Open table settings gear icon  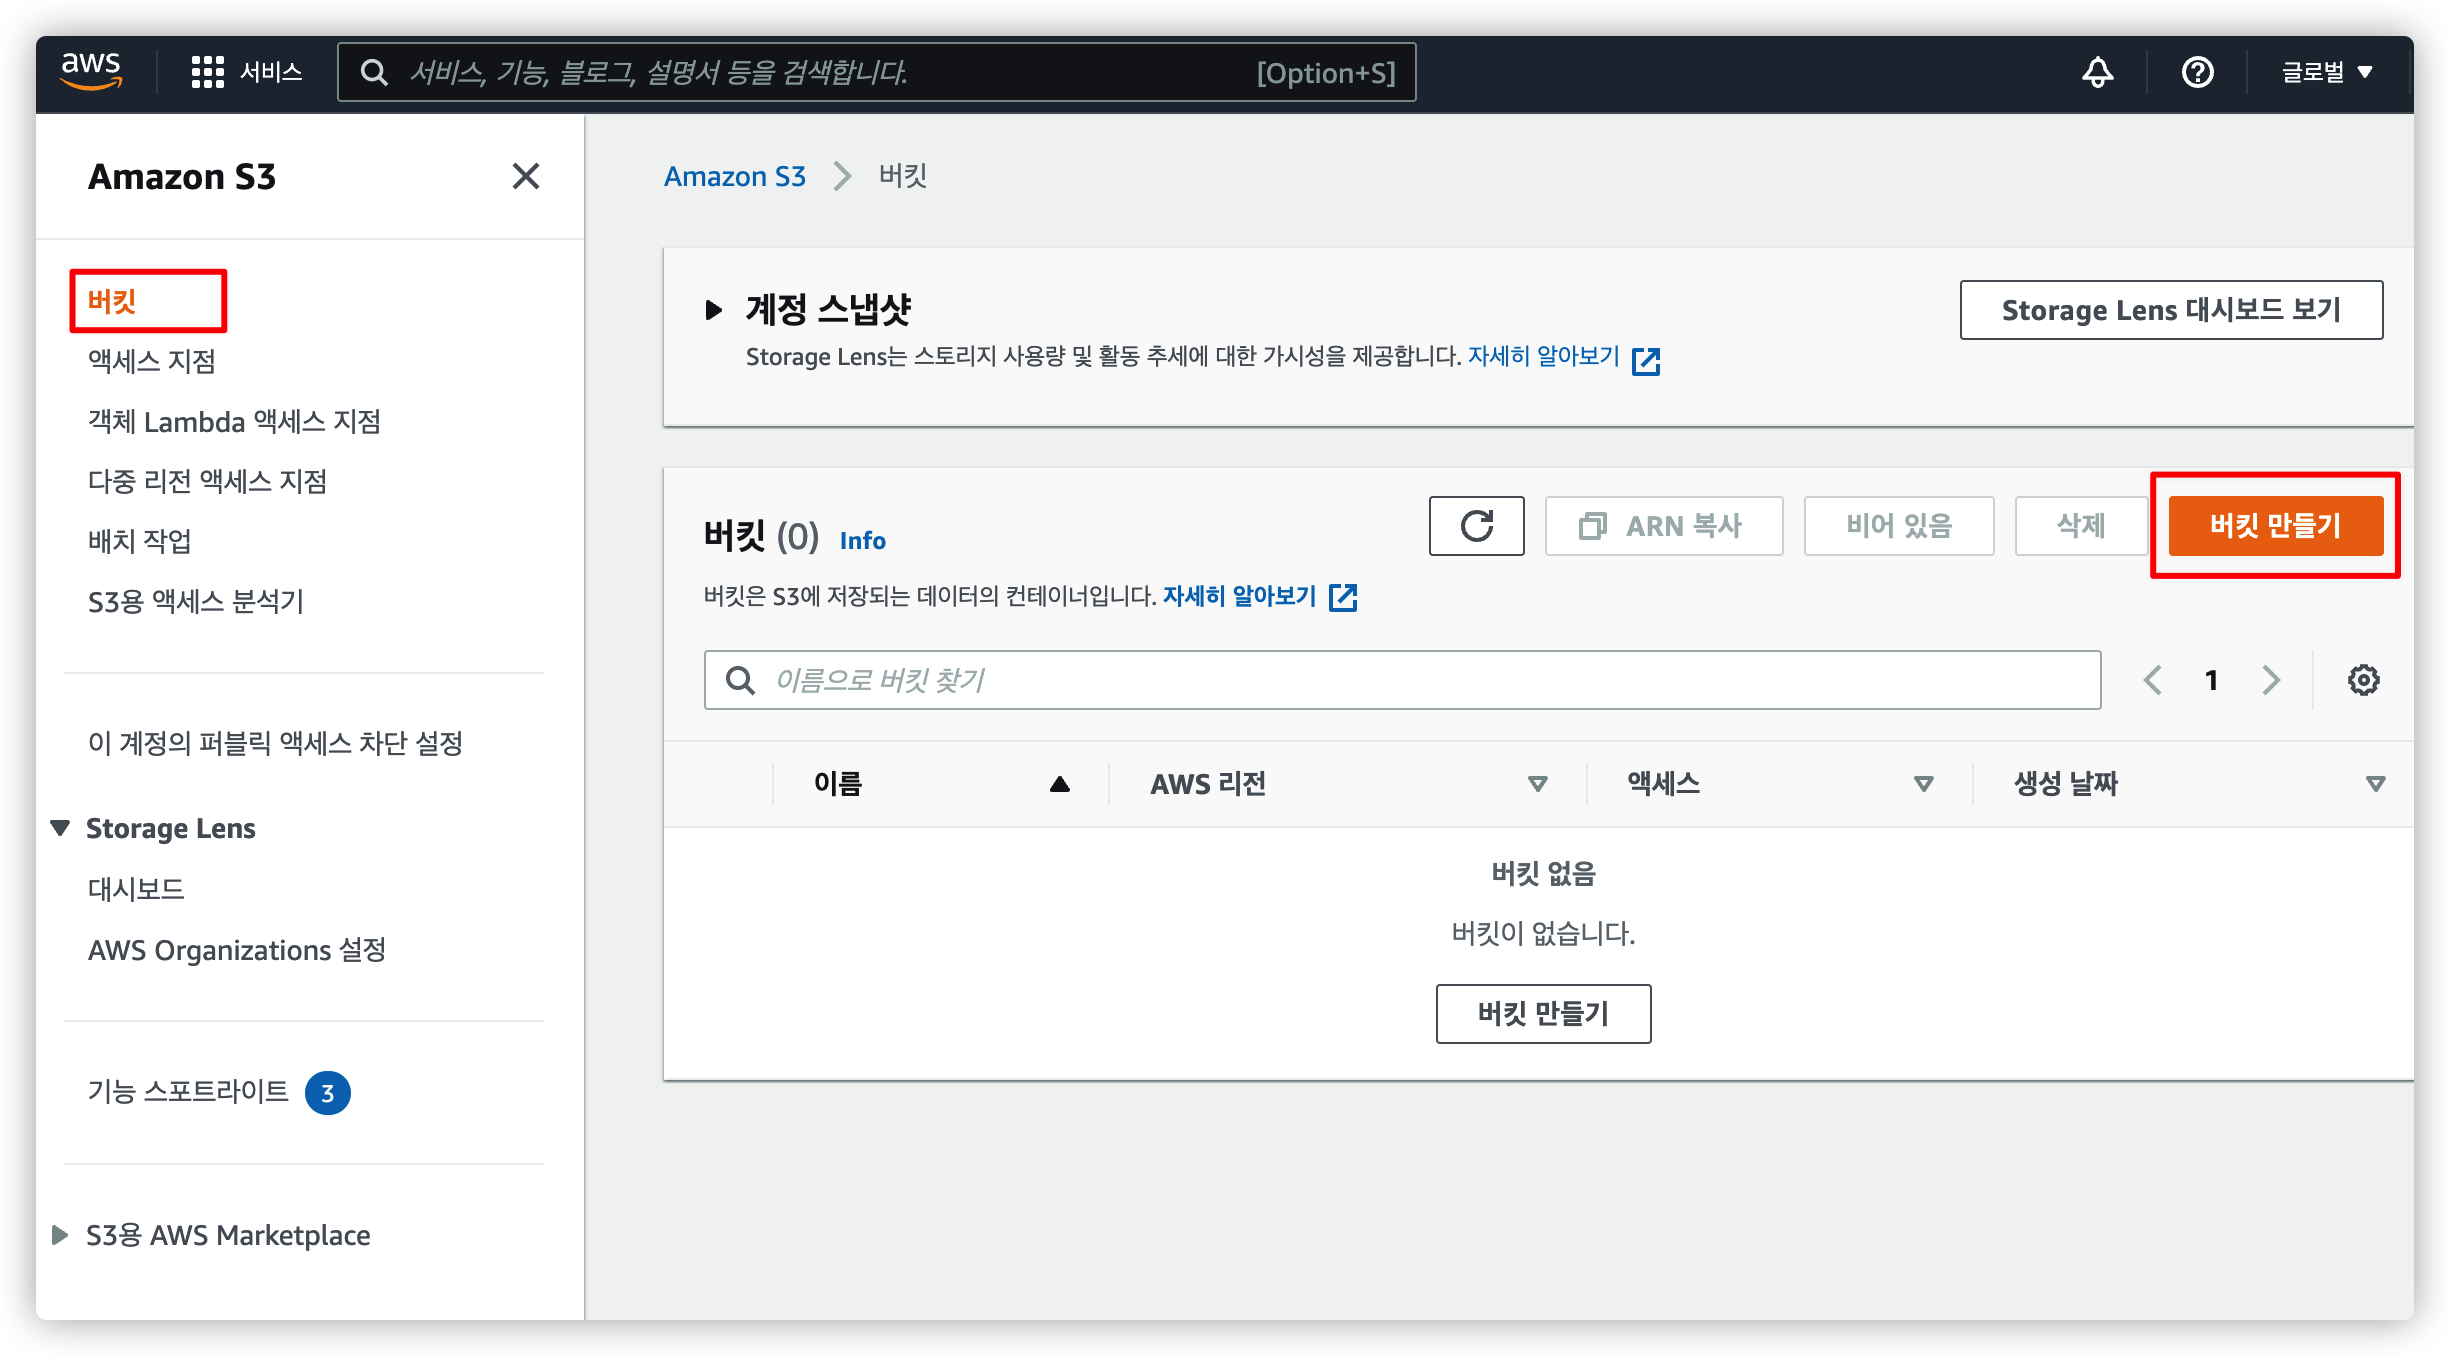[2363, 680]
